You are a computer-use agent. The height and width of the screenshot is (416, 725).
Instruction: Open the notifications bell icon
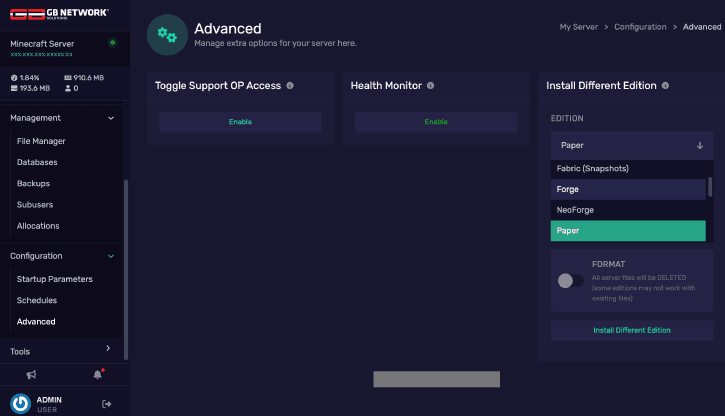point(98,374)
